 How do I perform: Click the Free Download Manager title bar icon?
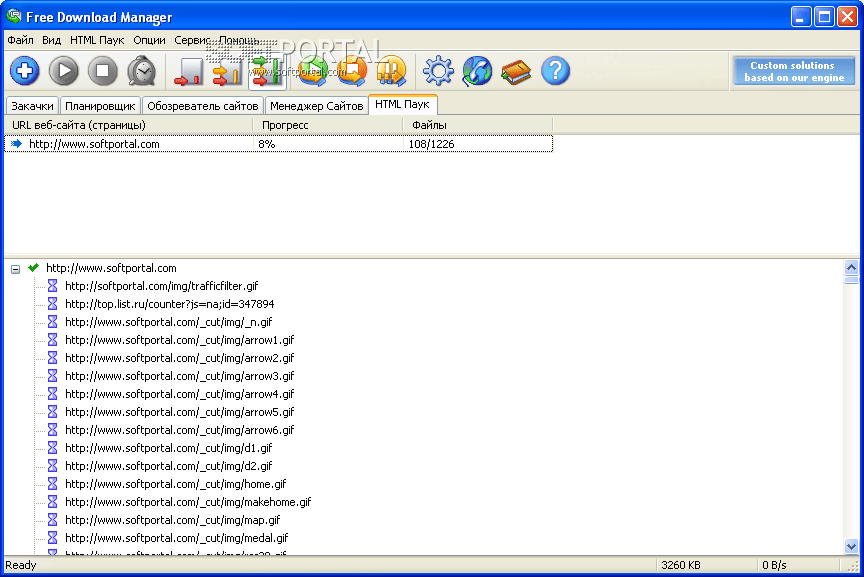(x=14, y=16)
